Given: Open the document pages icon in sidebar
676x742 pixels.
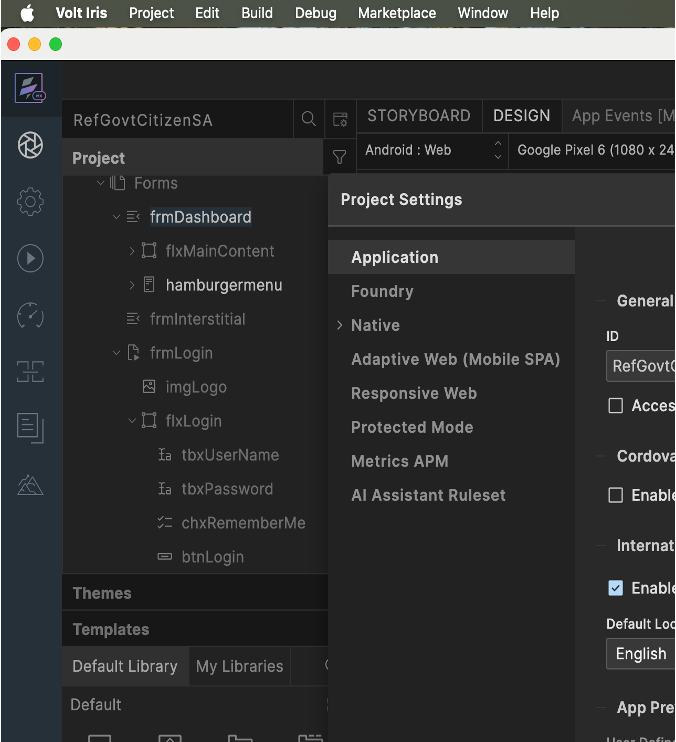Looking at the screenshot, I should click(30, 428).
